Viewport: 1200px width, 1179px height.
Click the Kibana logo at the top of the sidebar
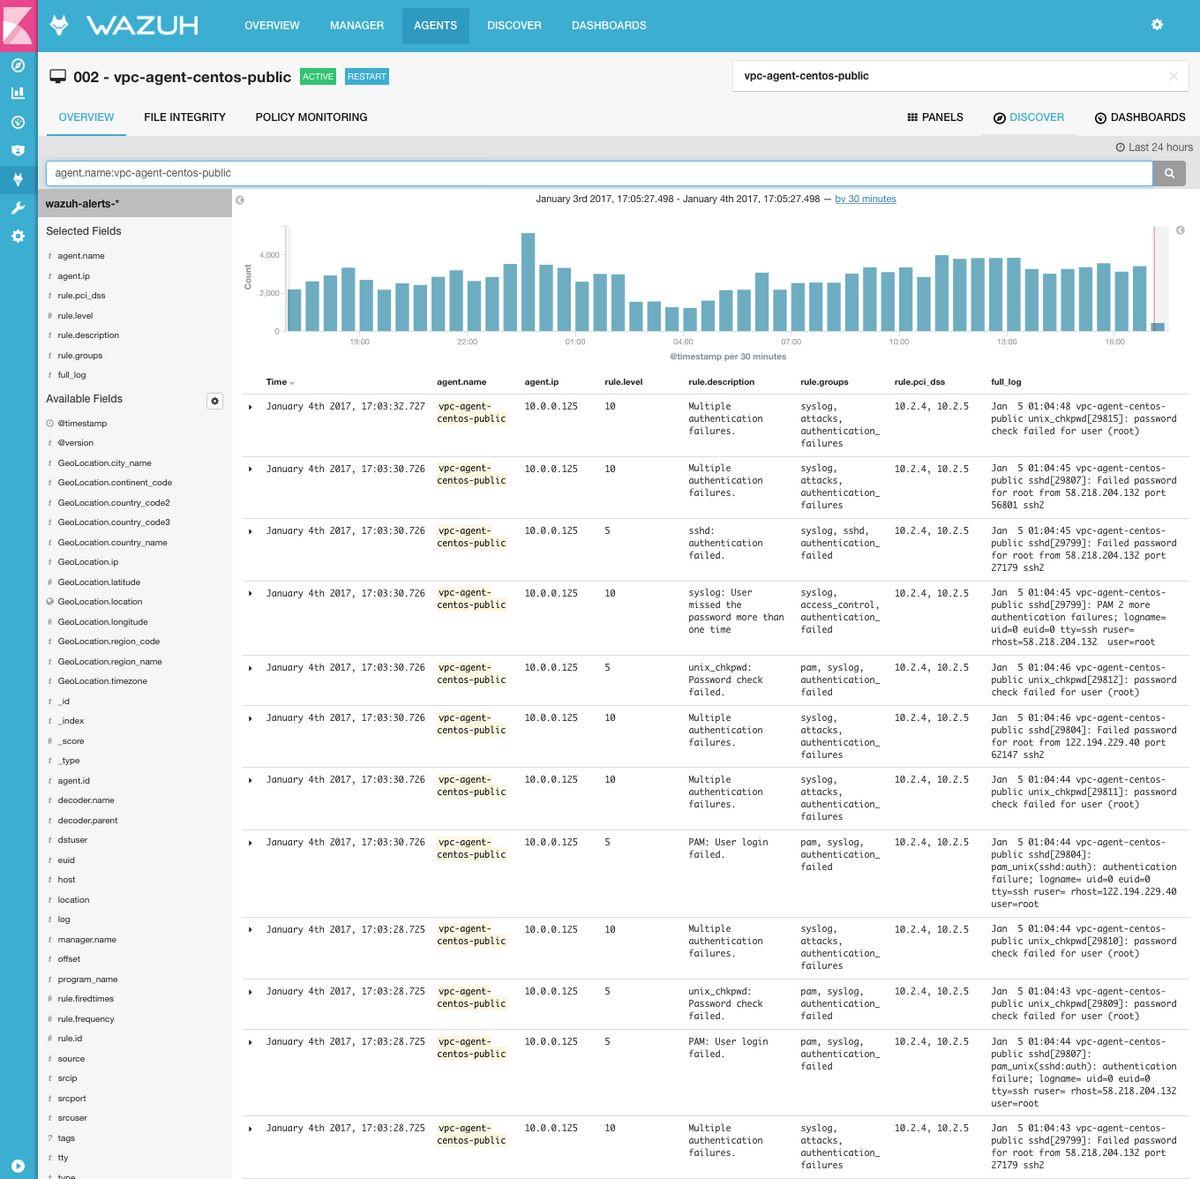point(18,24)
